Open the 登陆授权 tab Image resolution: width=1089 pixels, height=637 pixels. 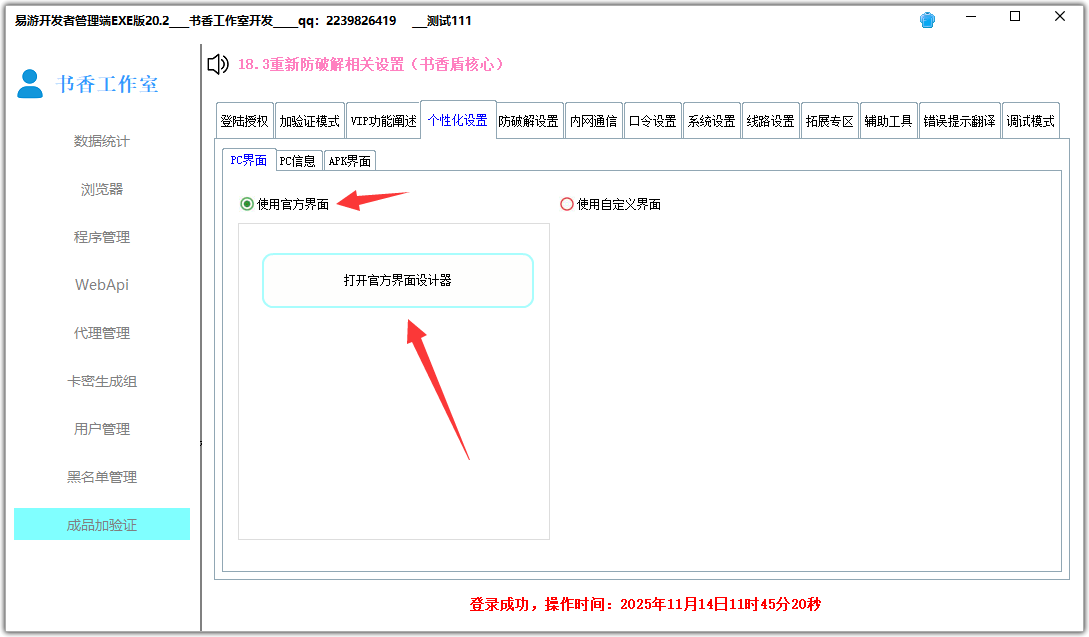[246, 119]
